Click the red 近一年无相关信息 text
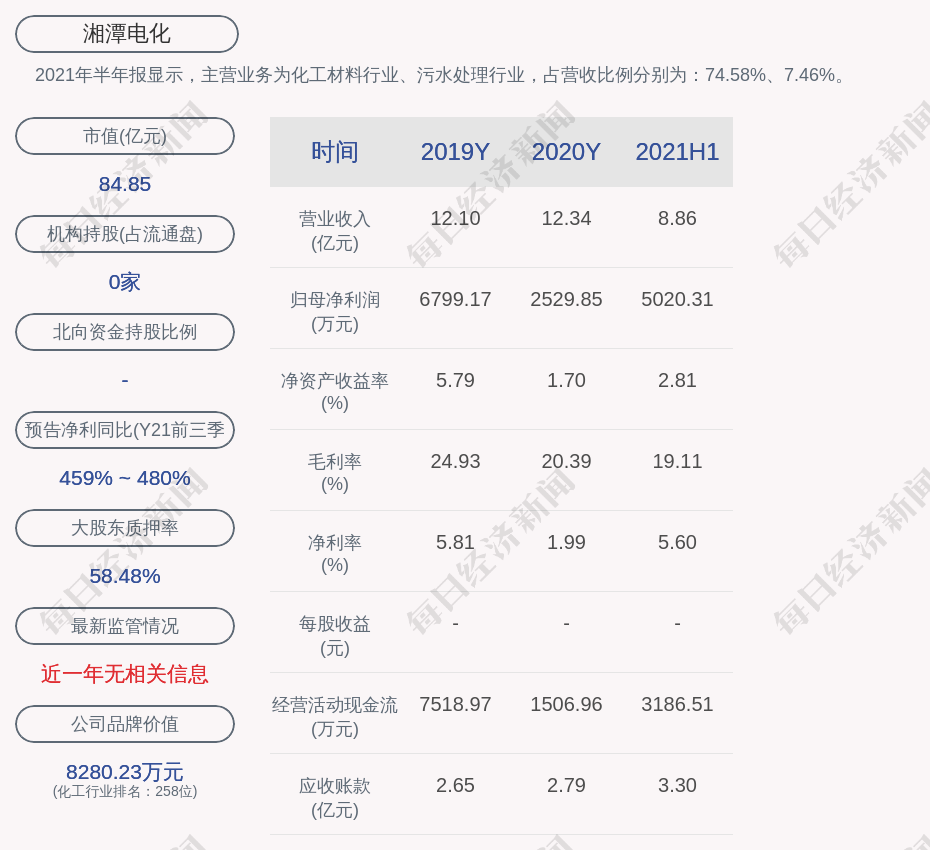This screenshot has height=850, width=930. point(125,674)
